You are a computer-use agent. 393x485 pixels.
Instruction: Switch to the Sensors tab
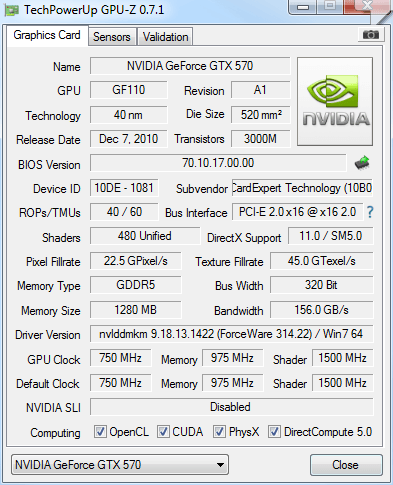tap(112, 37)
